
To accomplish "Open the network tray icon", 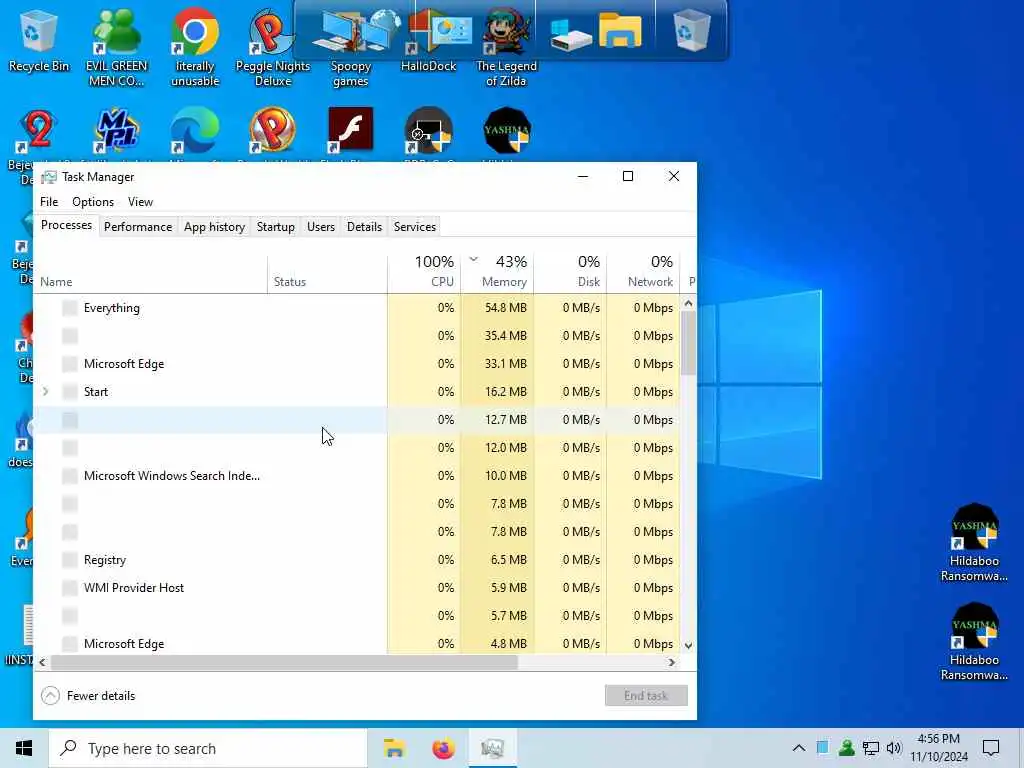I will pyautogui.click(x=871, y=748).
